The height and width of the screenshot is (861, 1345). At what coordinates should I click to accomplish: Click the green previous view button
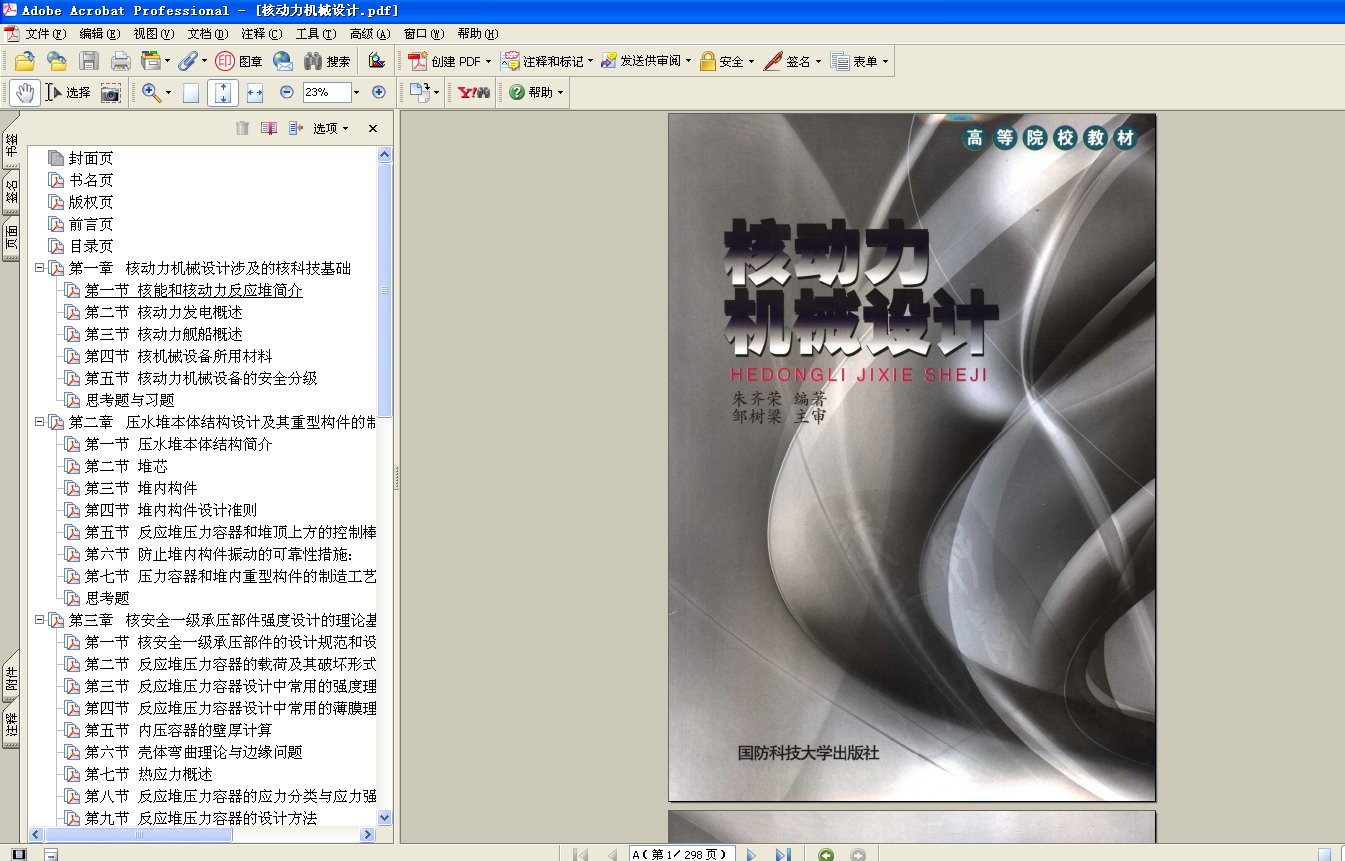826,854
